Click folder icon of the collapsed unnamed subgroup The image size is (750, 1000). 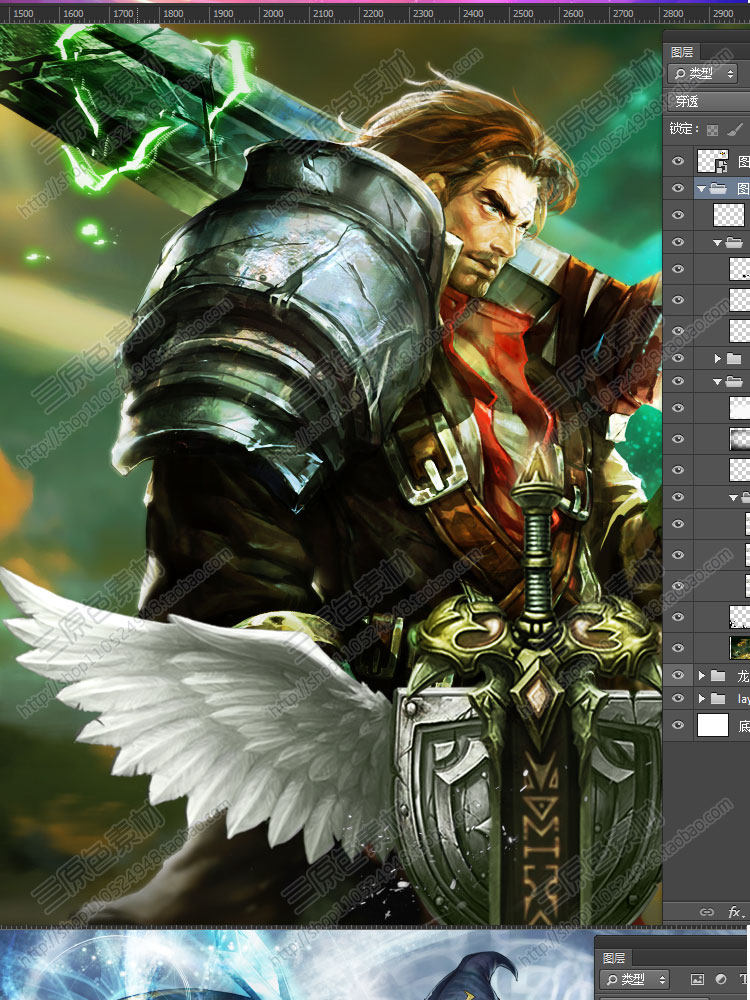click(733, 358)
